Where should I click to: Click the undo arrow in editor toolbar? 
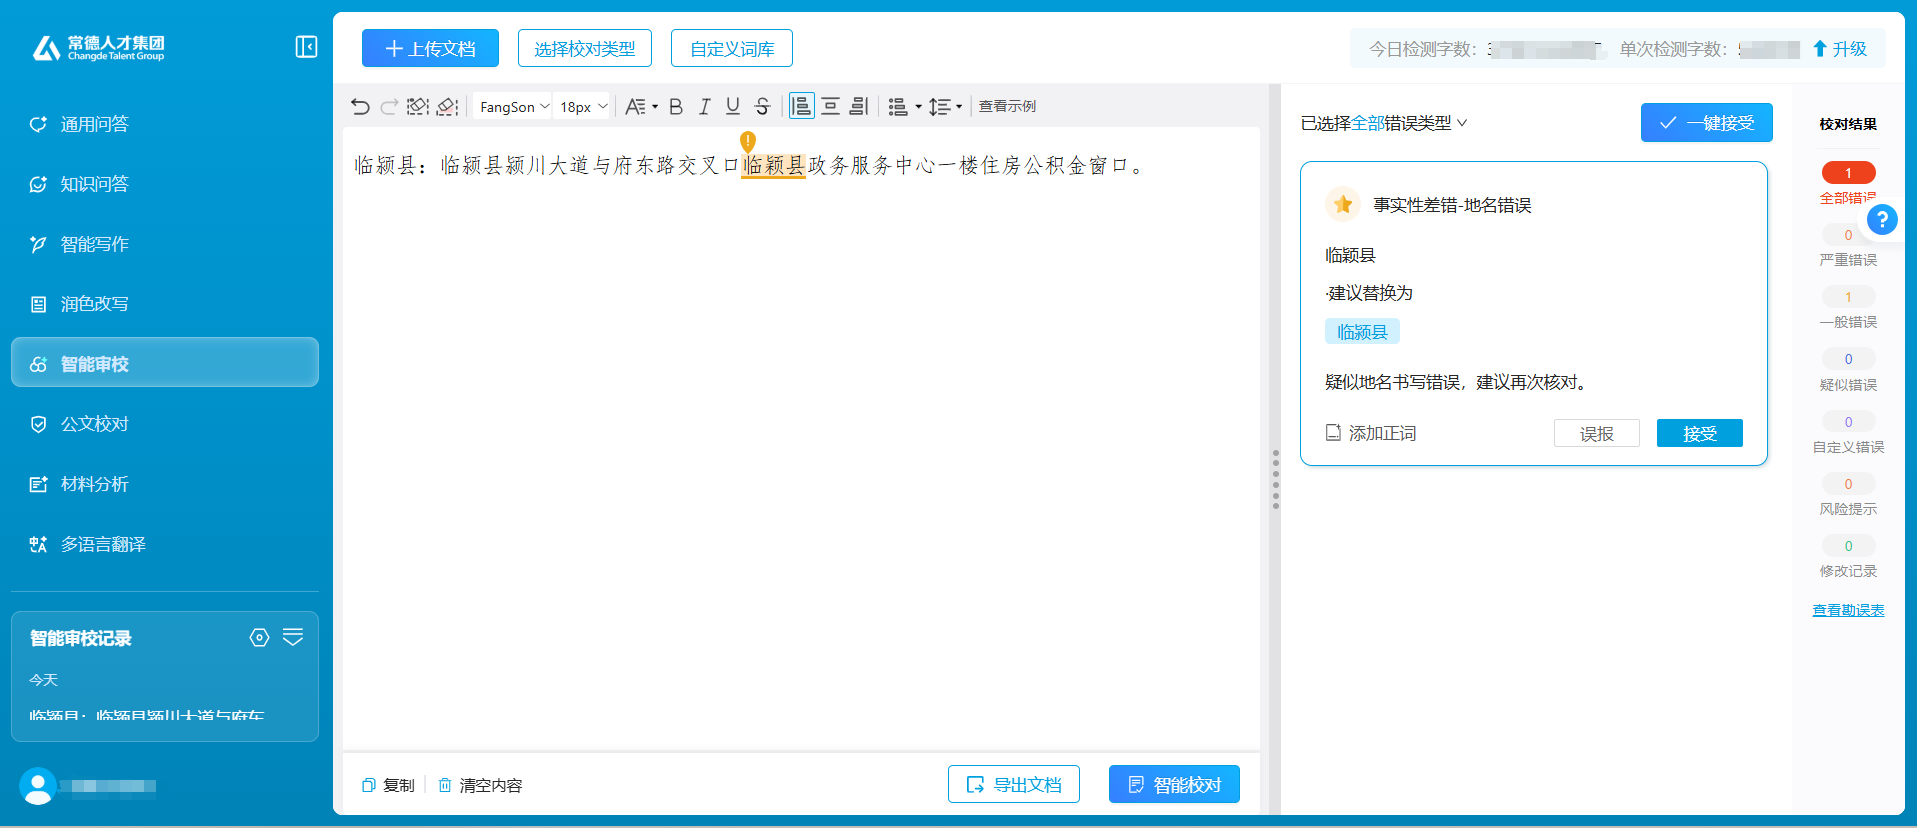[x=360, y=107]
